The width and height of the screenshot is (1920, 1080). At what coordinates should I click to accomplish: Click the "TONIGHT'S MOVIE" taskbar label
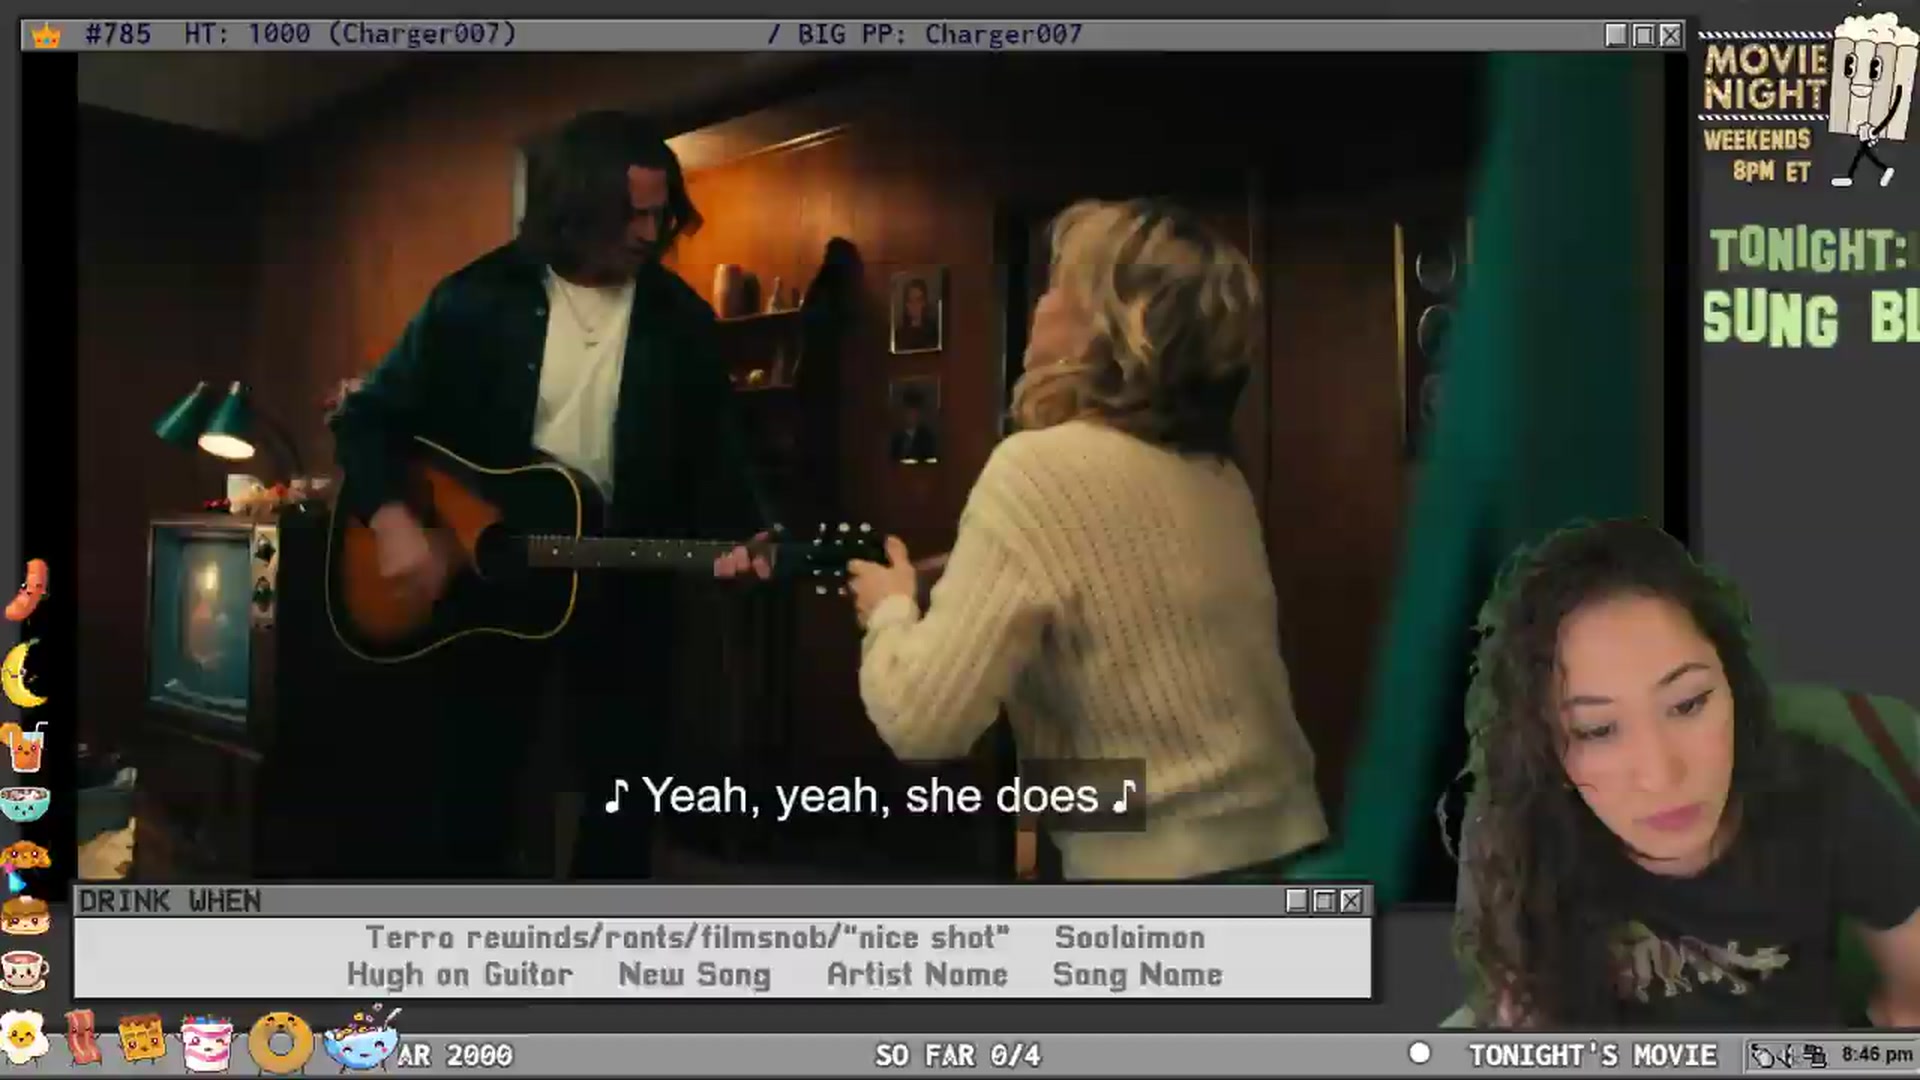[1593, 1055]
